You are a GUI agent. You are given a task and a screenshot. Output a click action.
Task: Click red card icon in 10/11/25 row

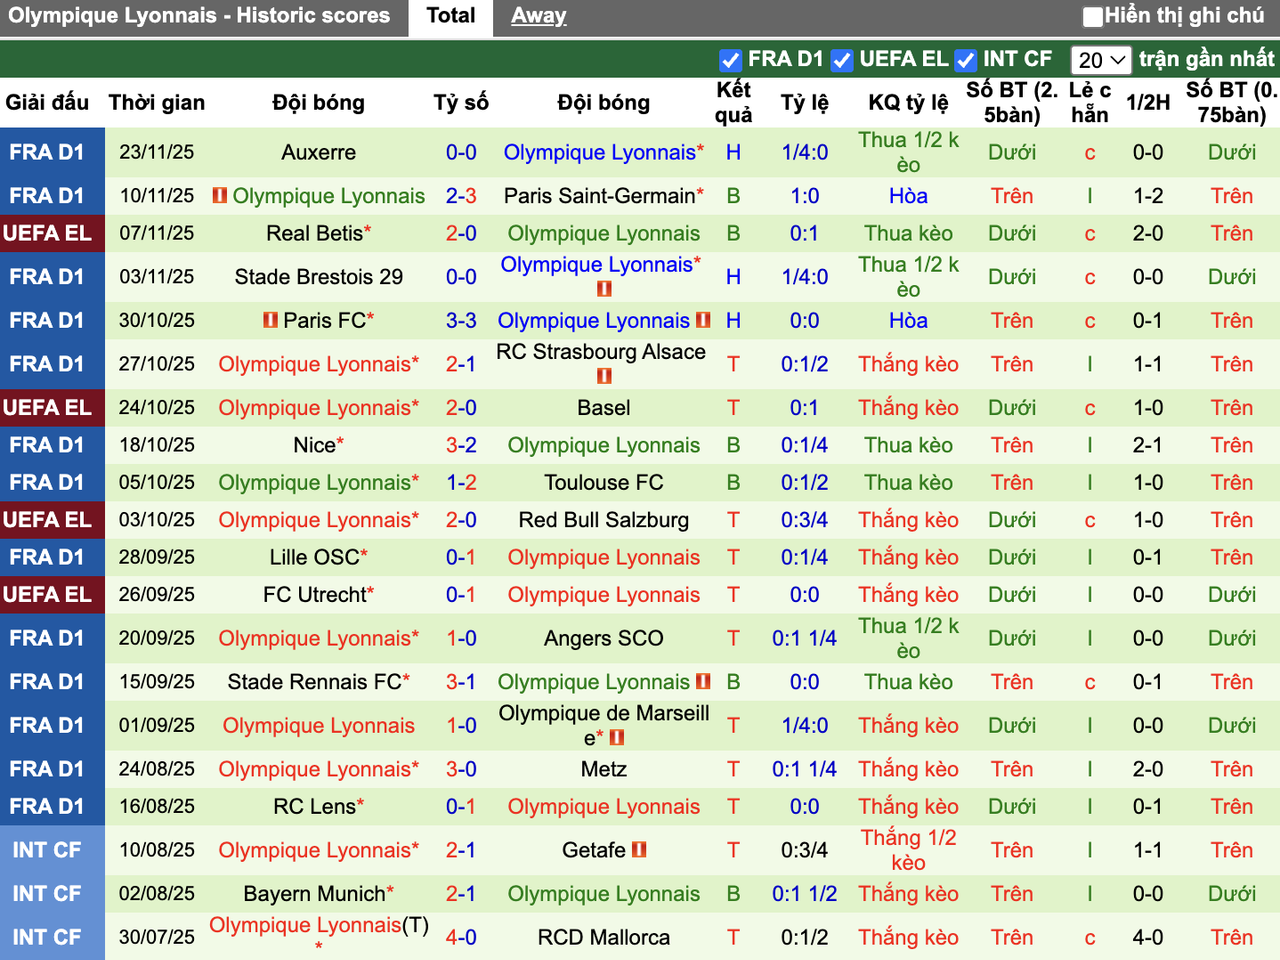coord(220,196)
